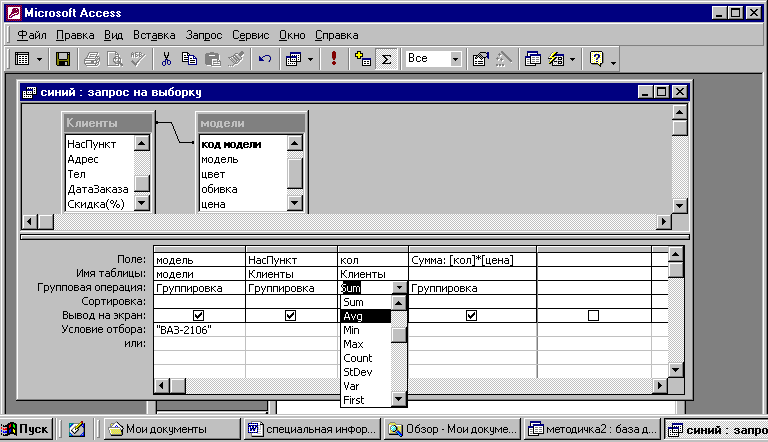
Task: Click the View (datasheet) toolbar icon
Action: 22,59
